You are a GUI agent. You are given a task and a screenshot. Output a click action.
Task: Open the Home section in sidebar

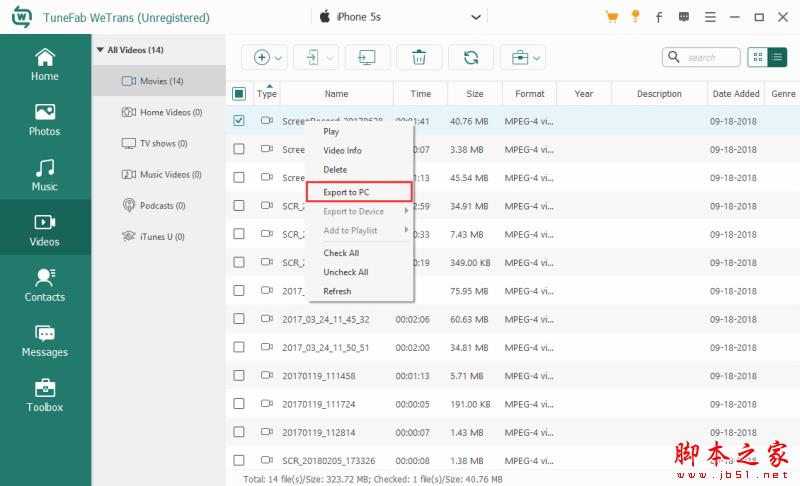(45, 65)
